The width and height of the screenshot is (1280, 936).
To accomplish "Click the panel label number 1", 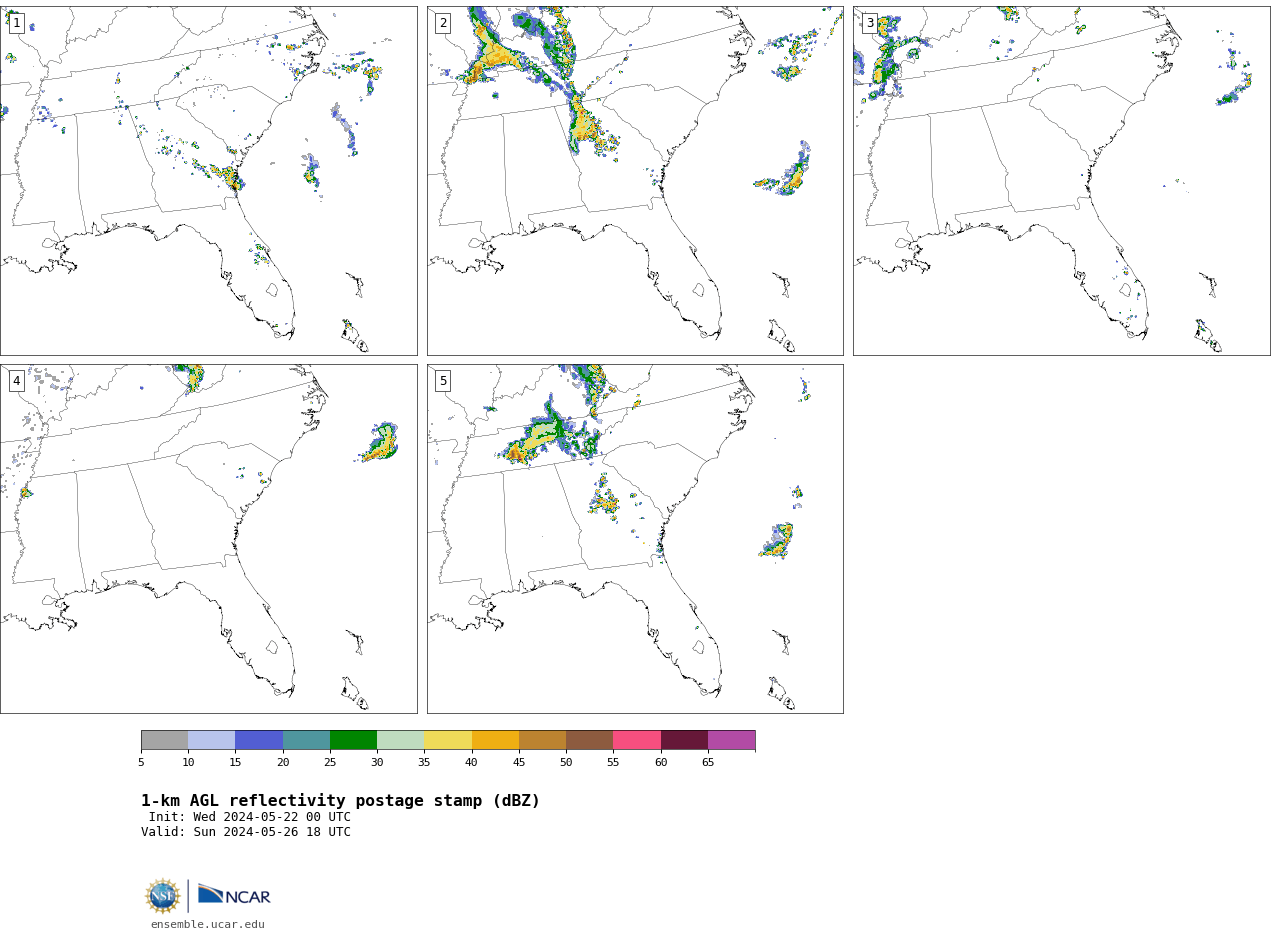I will (16, 23).
